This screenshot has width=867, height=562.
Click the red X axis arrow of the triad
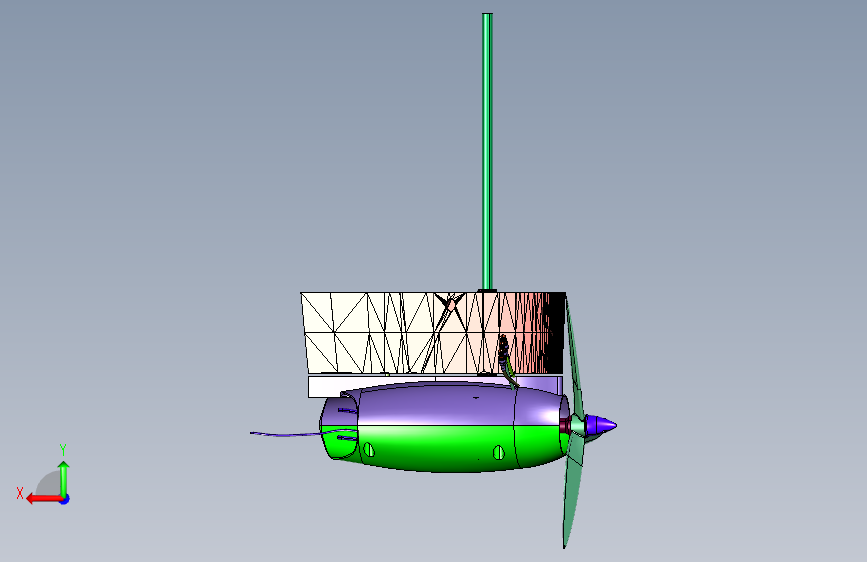click(44, 499)
